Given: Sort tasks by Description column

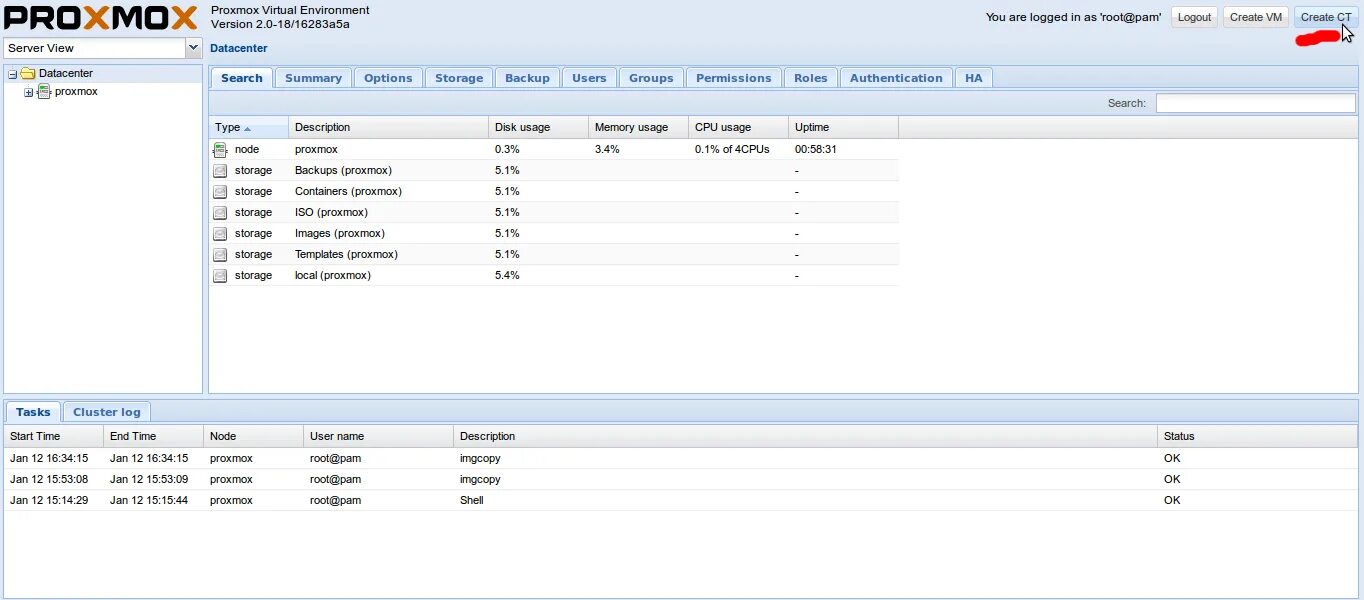Looking at the screenshot, I should click(806, 436).
